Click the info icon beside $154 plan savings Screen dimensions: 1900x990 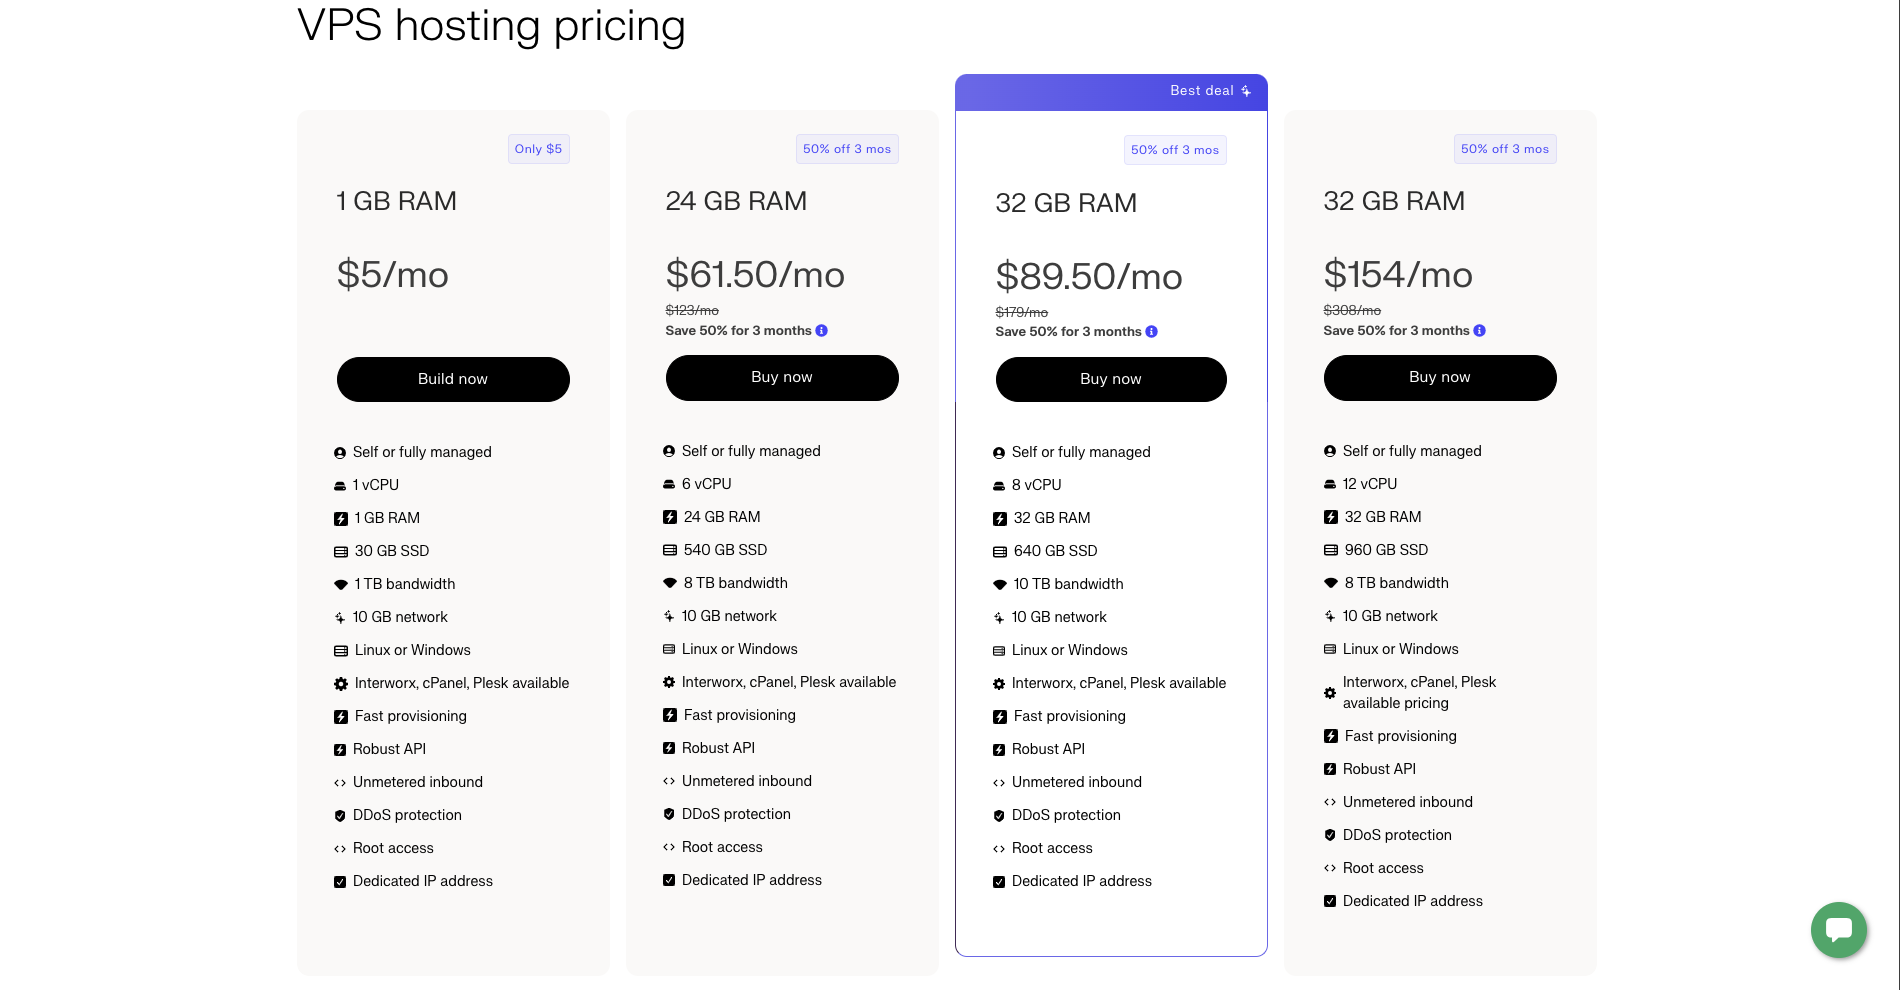pos(1479,331)
